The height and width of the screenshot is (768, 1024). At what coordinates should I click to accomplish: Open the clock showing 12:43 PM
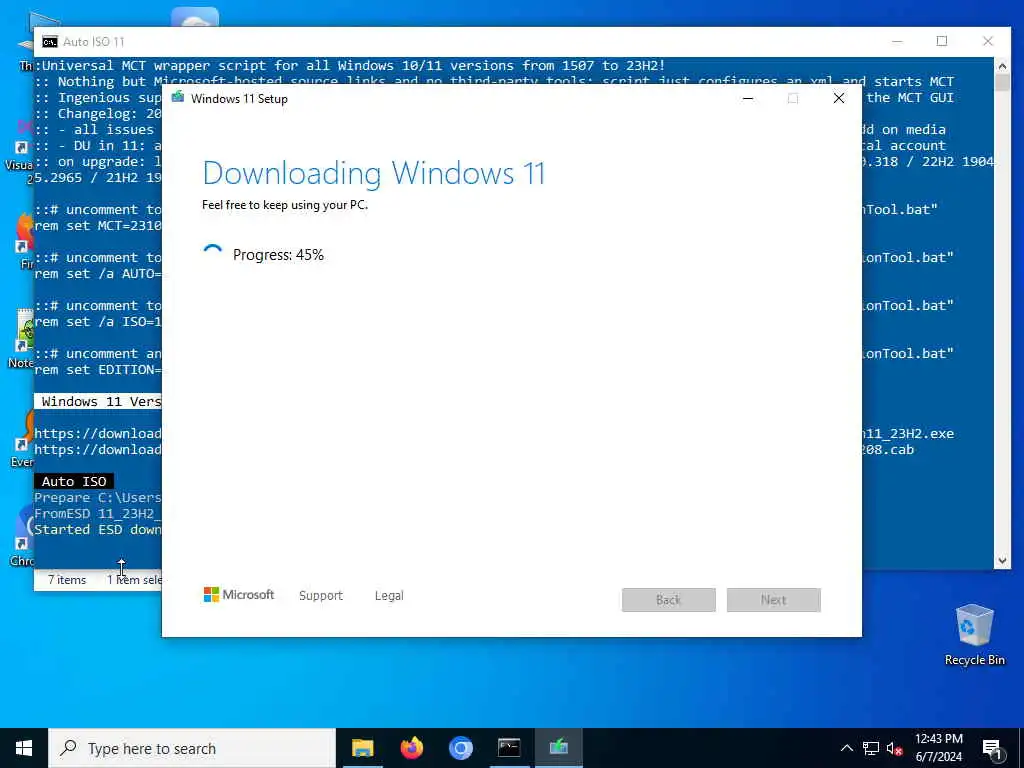pyautogui.click(x=938, y=748)
